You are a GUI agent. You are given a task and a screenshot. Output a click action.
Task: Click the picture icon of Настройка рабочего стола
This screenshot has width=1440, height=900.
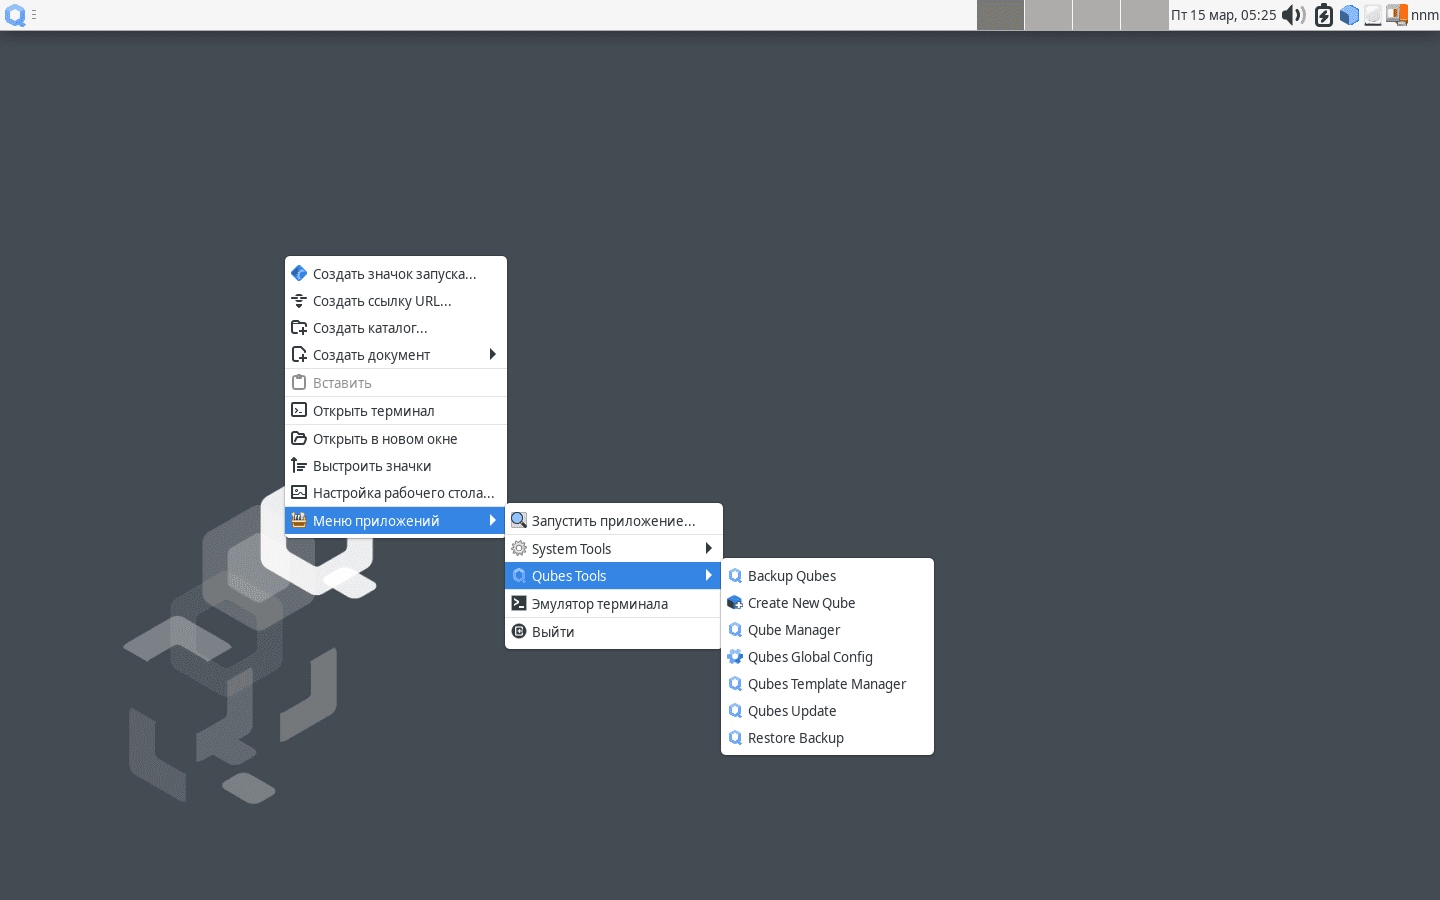(x=299, y=492)
